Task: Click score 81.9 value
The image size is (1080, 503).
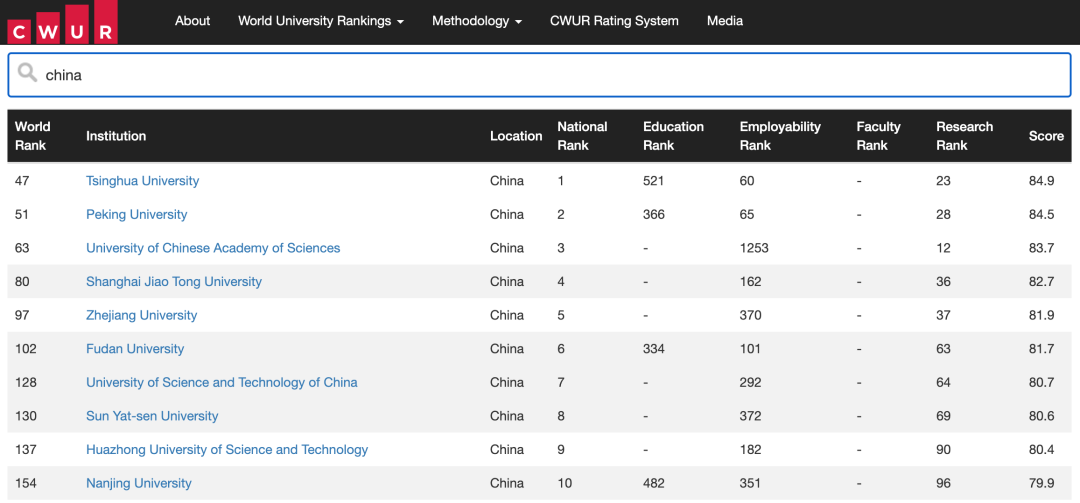Action: coord(1041,315)
